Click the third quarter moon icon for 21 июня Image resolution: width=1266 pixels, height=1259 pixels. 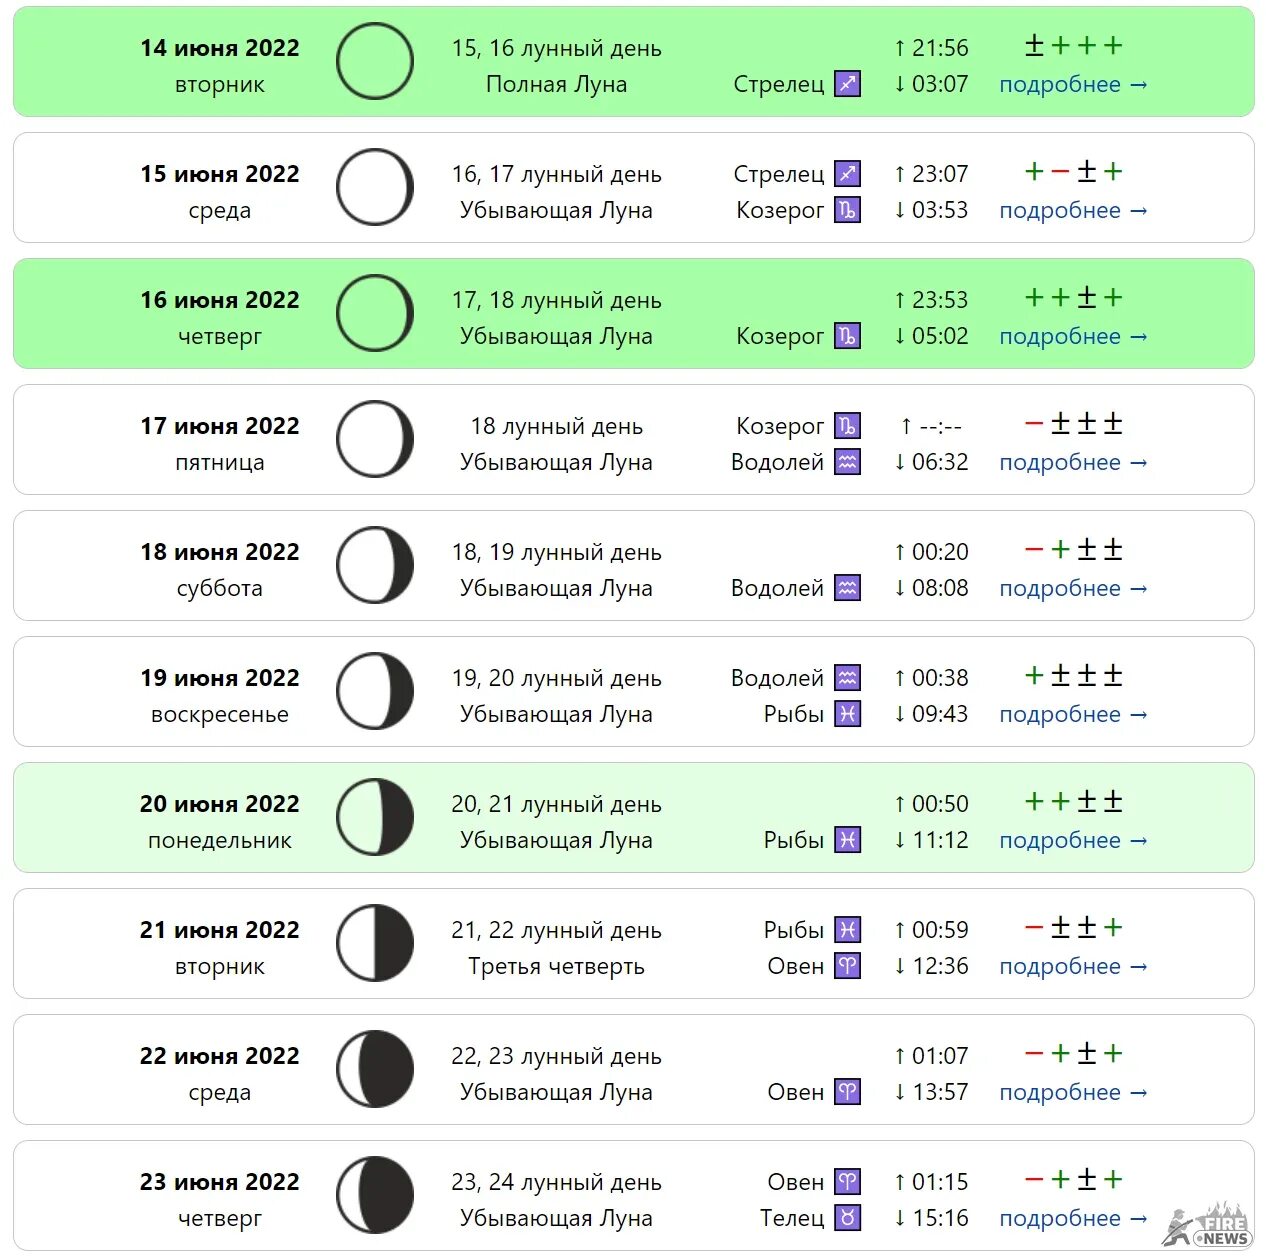pos(375,944)
